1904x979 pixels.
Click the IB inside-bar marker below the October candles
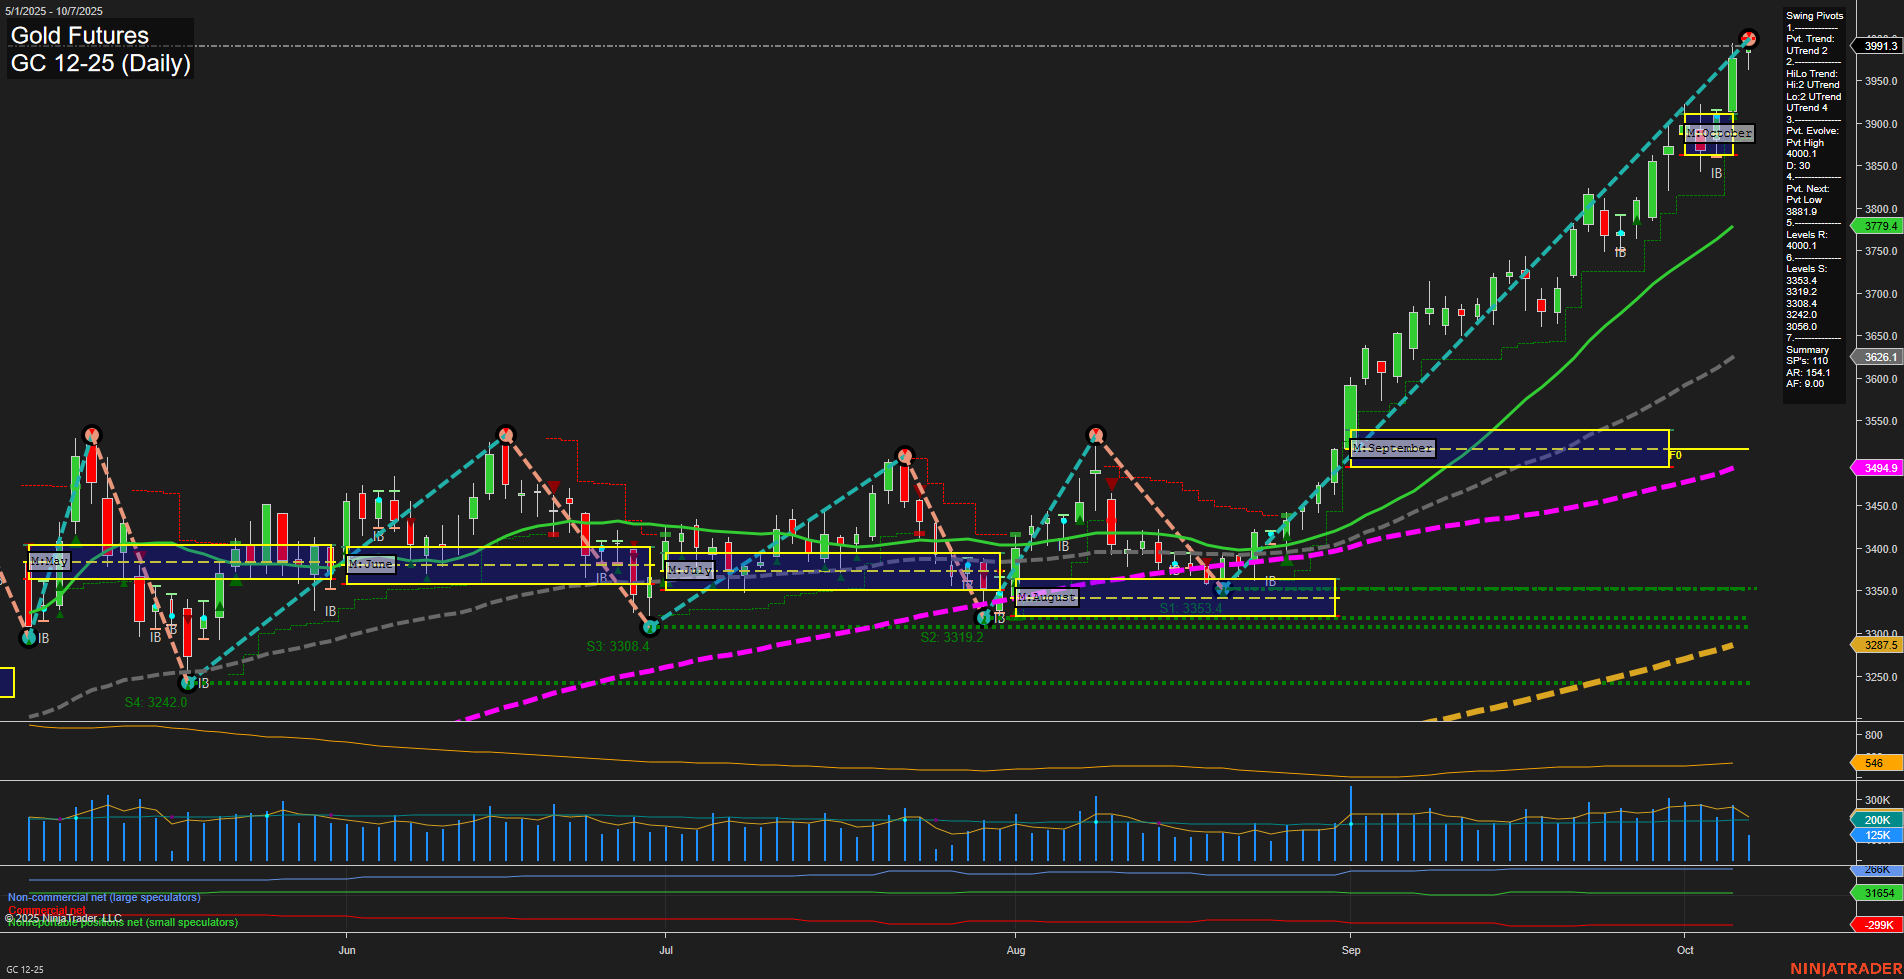click(x=1716, y=172)
